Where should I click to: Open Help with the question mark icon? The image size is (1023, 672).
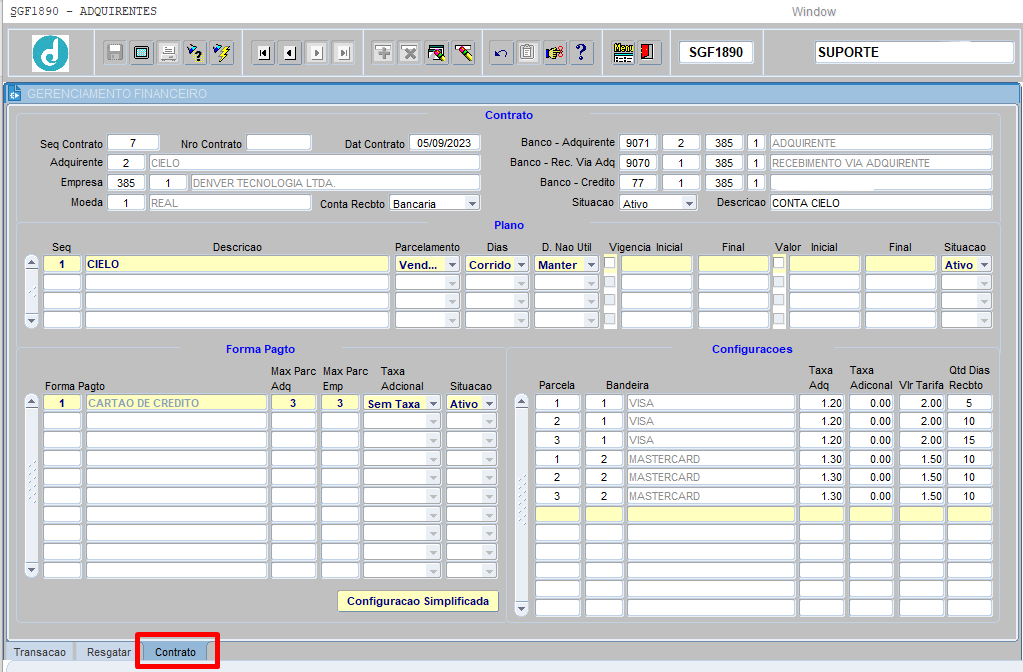click(581, 52)
